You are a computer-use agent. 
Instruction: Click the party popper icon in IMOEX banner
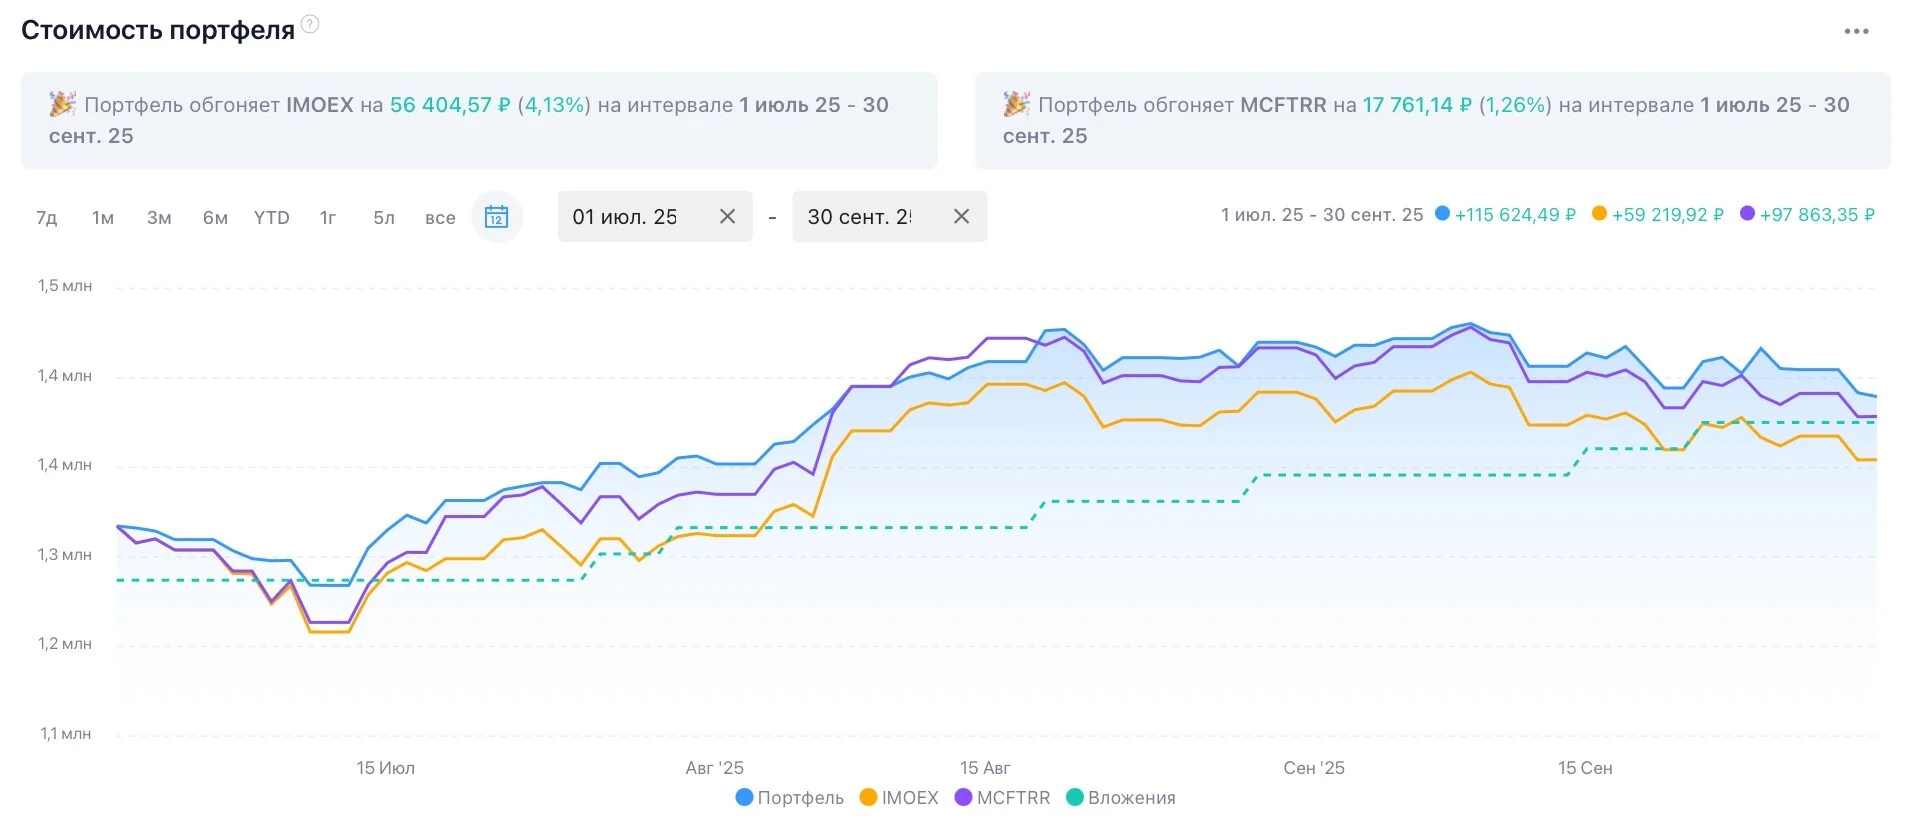point(62,104)
